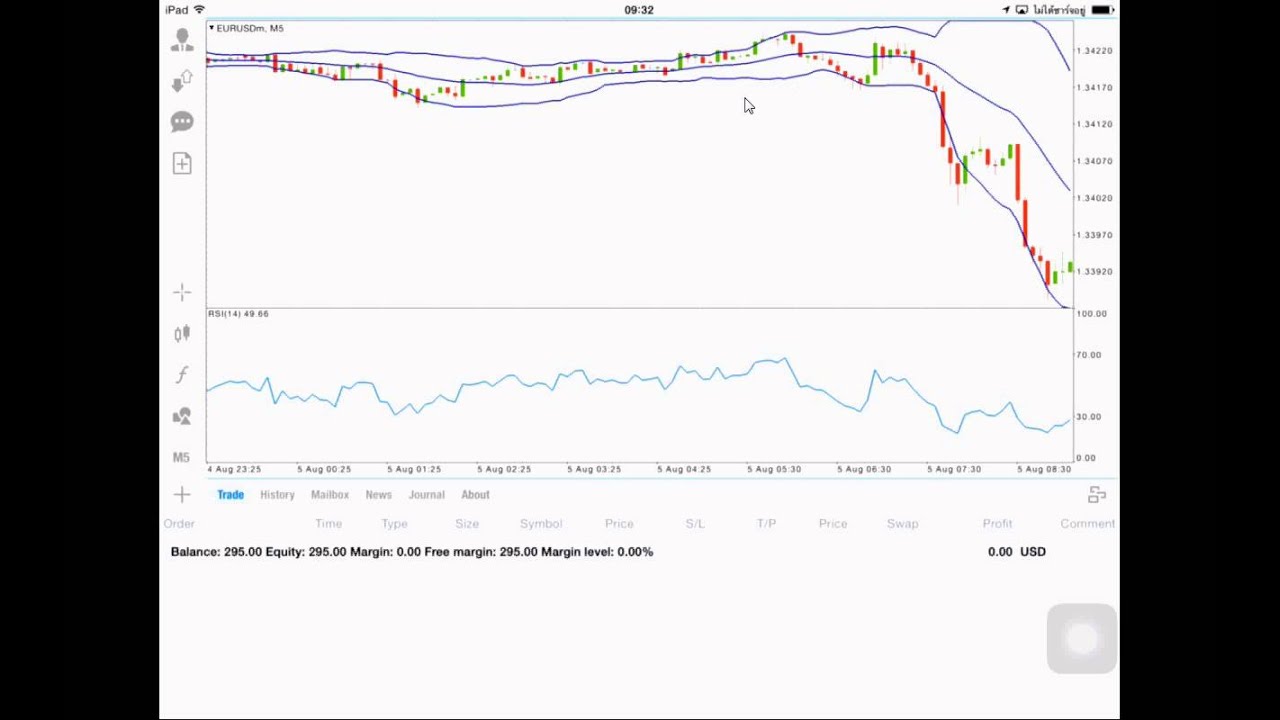Click the 09:32 clock in the status bar
The height and width of the screenshot is (720, 1280).
click(x=639, y=10)
